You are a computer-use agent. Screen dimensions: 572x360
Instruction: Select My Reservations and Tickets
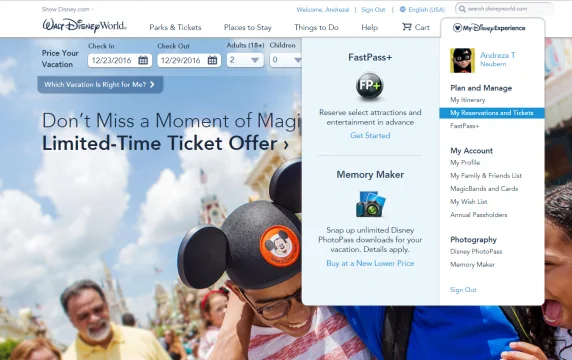pyautogui.click(x=492, y=113)
